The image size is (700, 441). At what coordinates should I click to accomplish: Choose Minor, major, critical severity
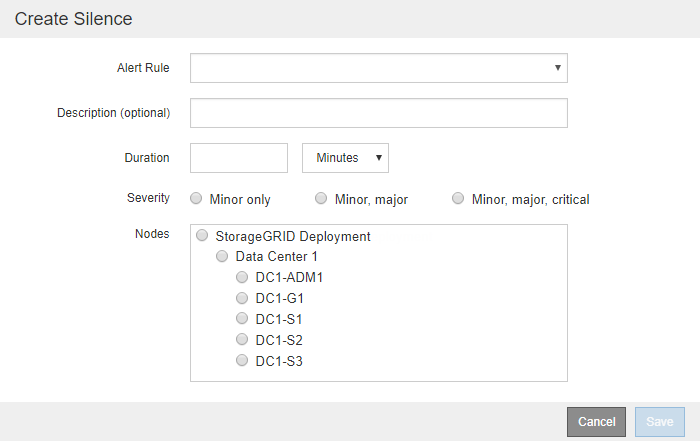pyautogui.click(x=459, y=199)
